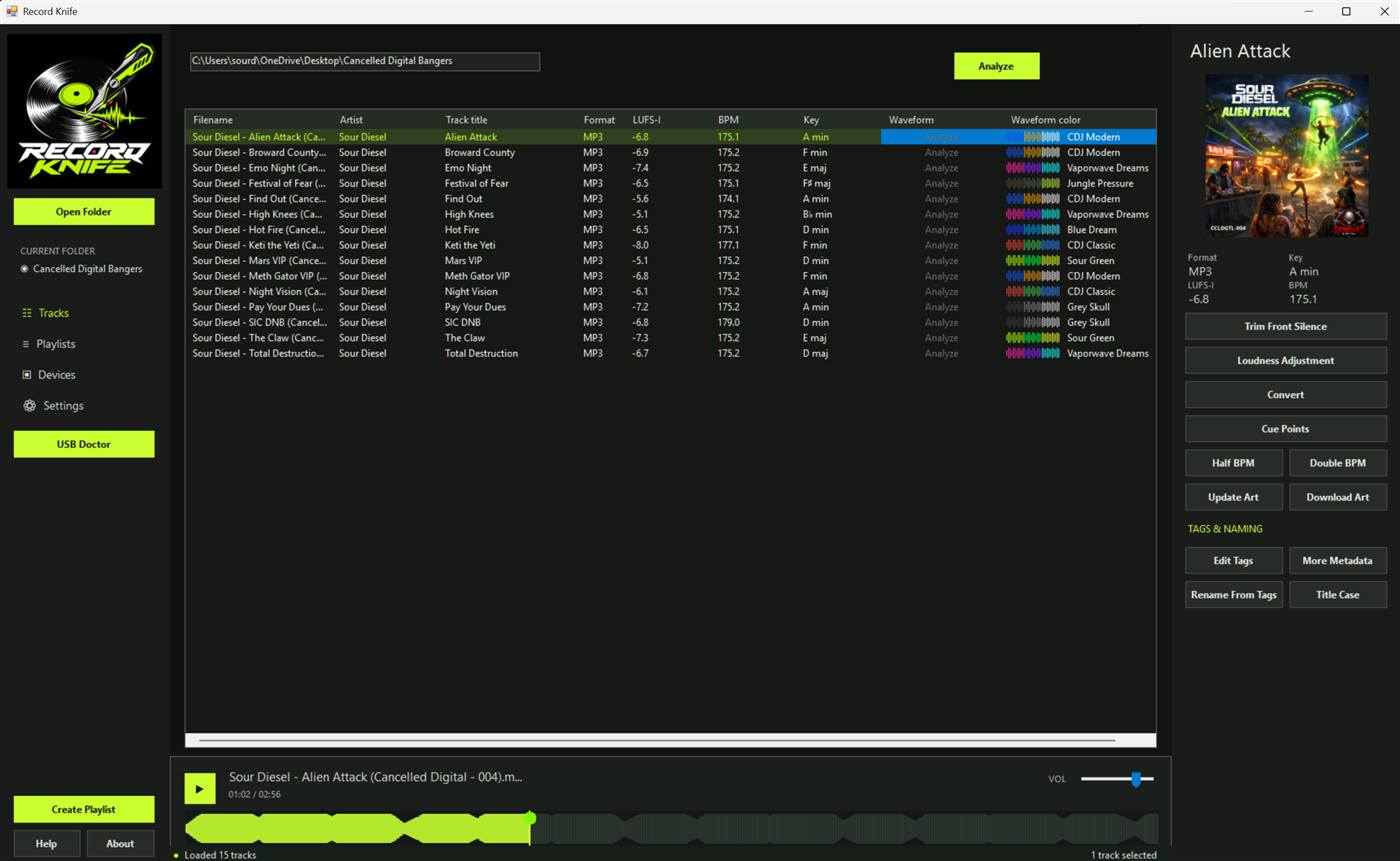This screenshot has height=861, width=1400.
Task: Click Analyze in the Broward County row
Action: (941, 153)
